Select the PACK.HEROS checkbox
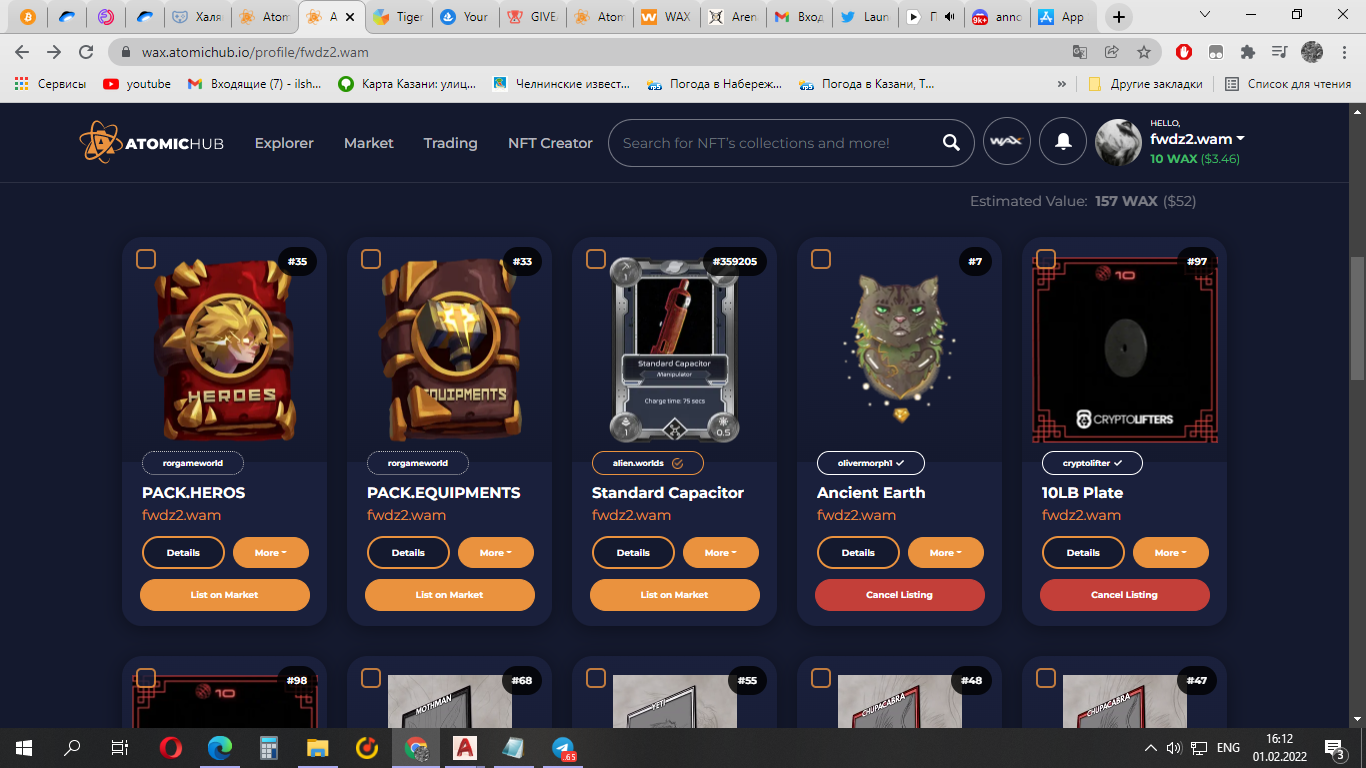Screen dimensions: 1366x768 (146, 259)
